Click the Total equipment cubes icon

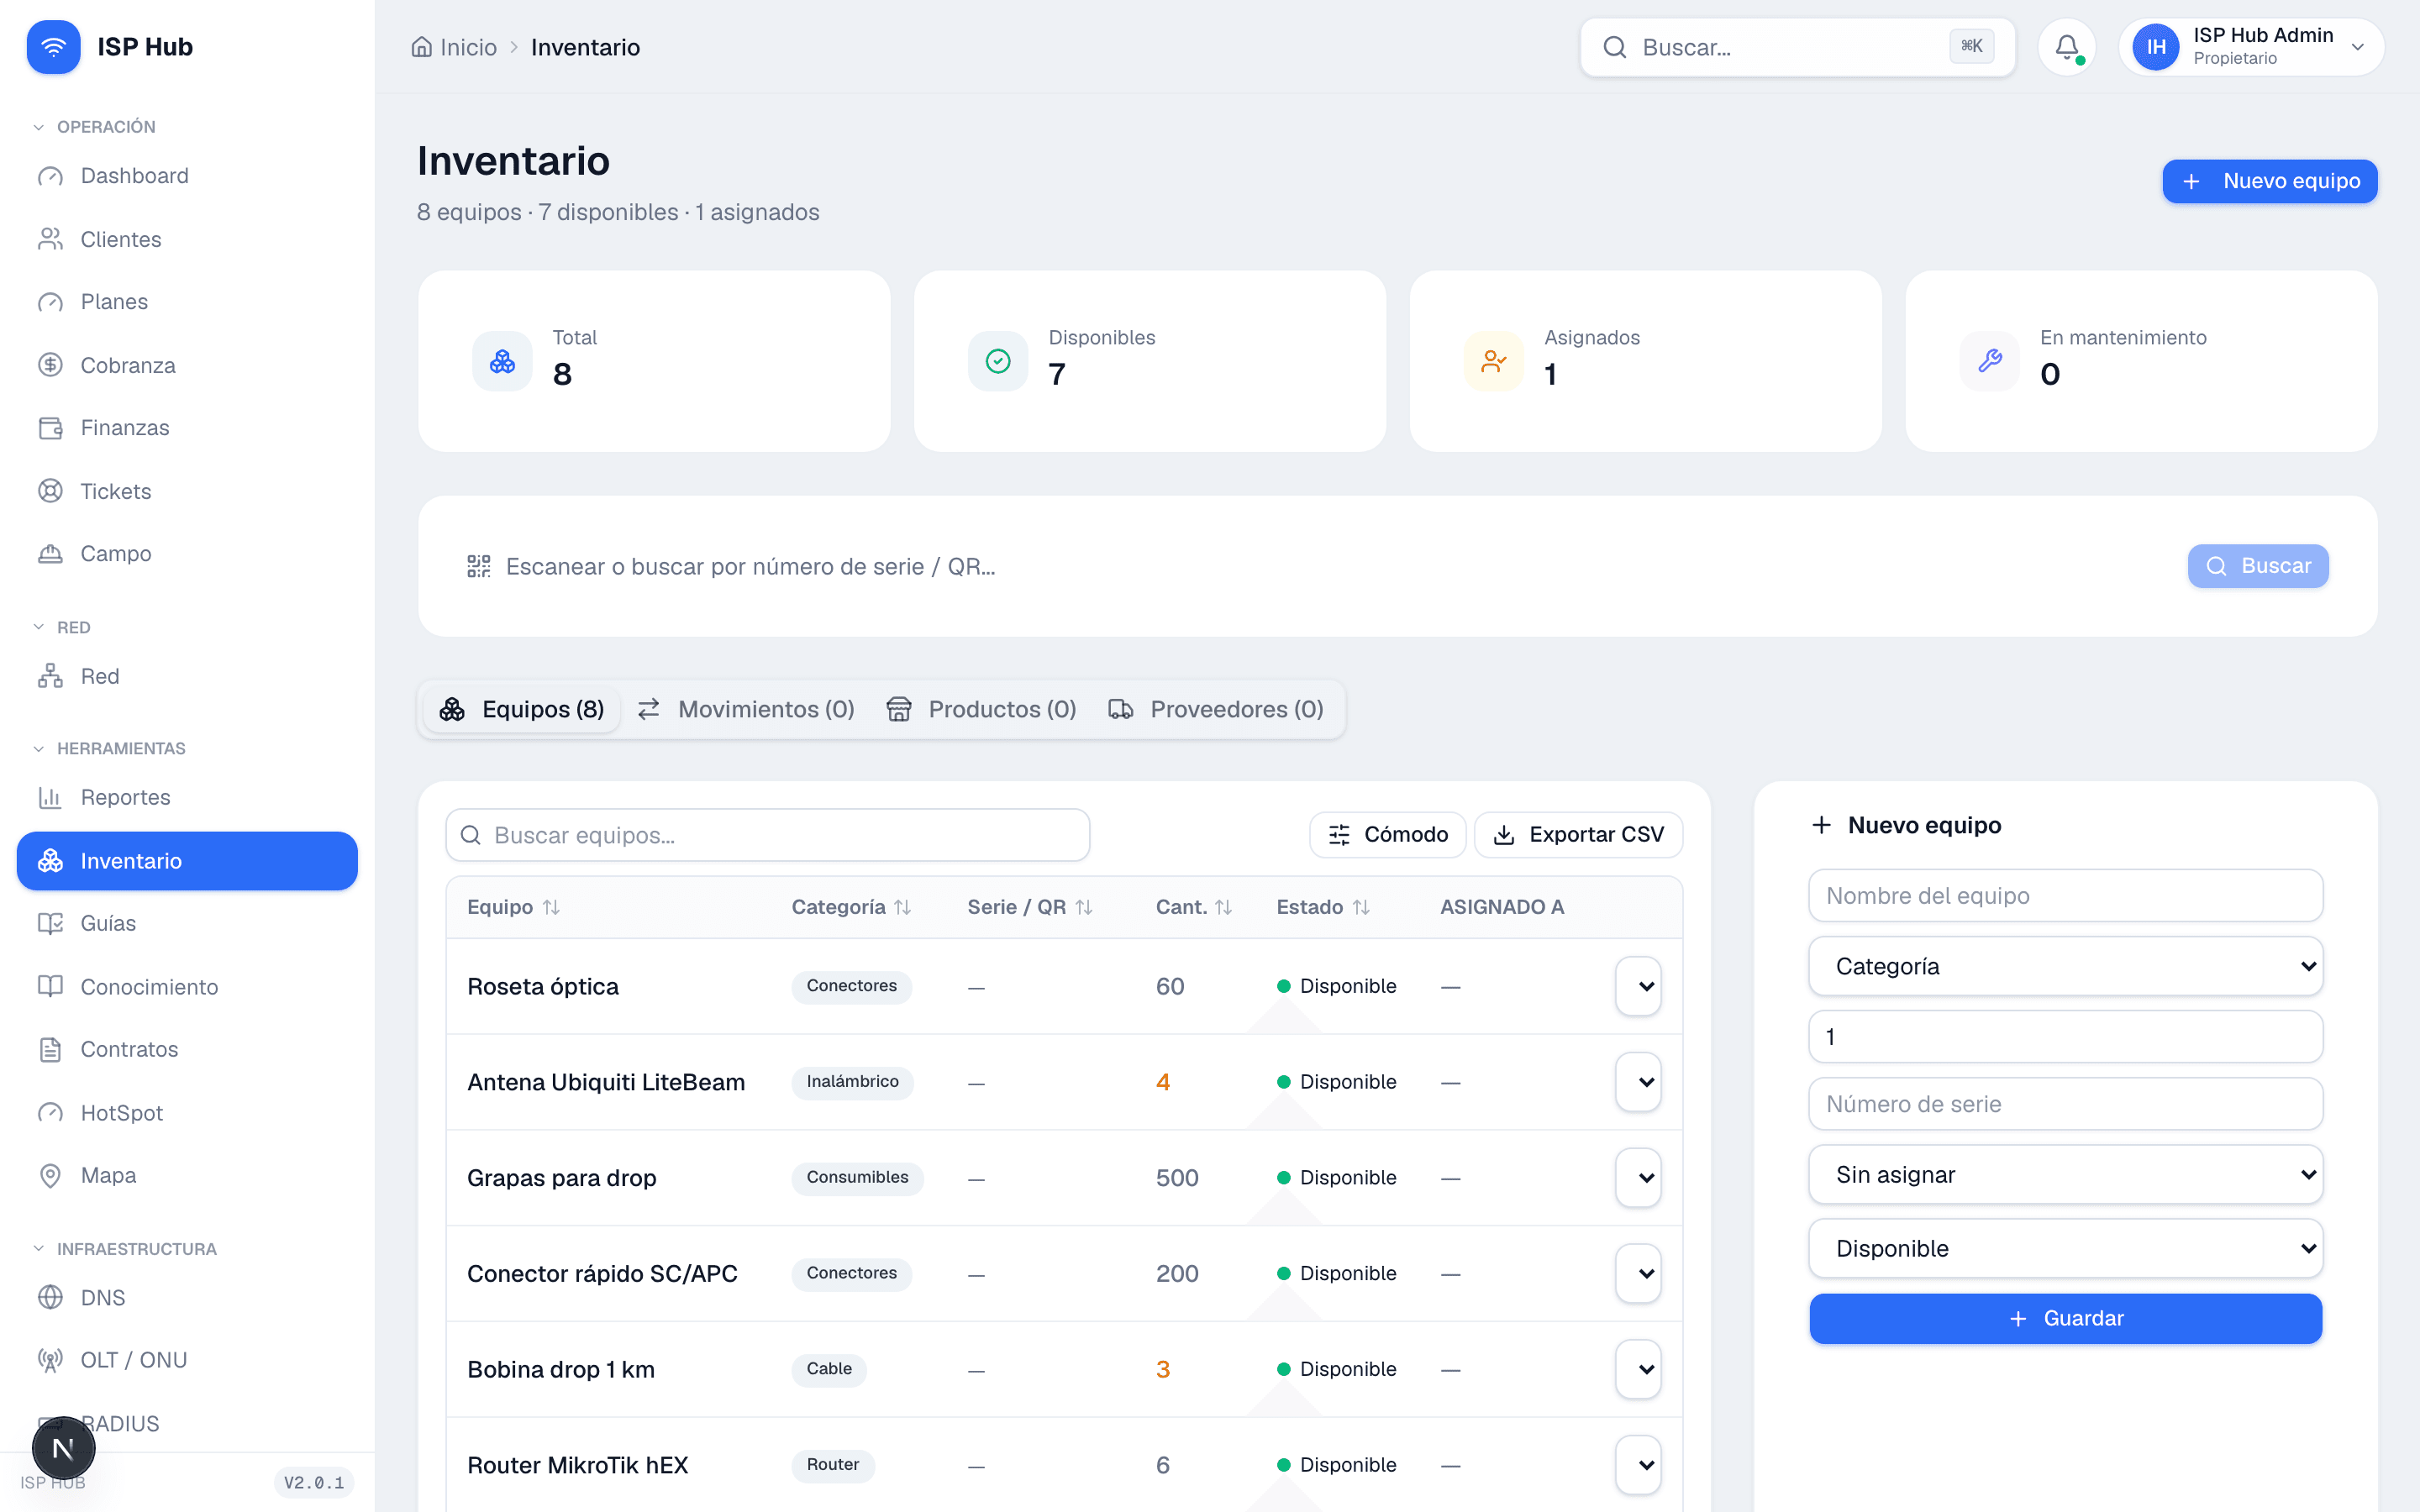pos(502,361)
